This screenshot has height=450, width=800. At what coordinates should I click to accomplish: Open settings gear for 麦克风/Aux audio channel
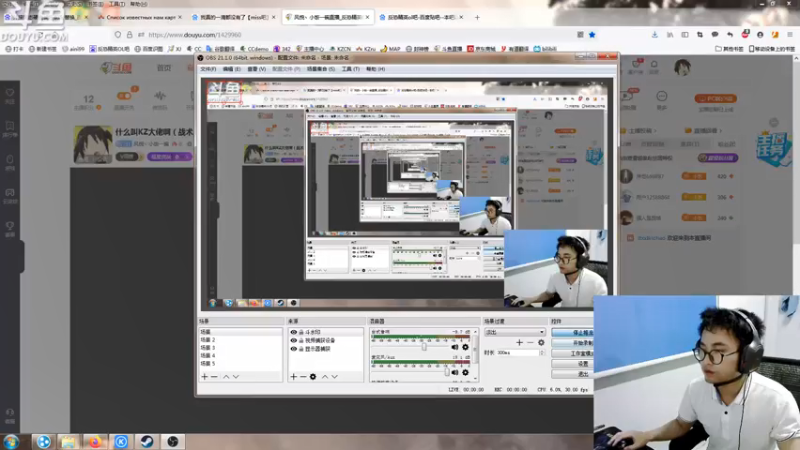465,372
